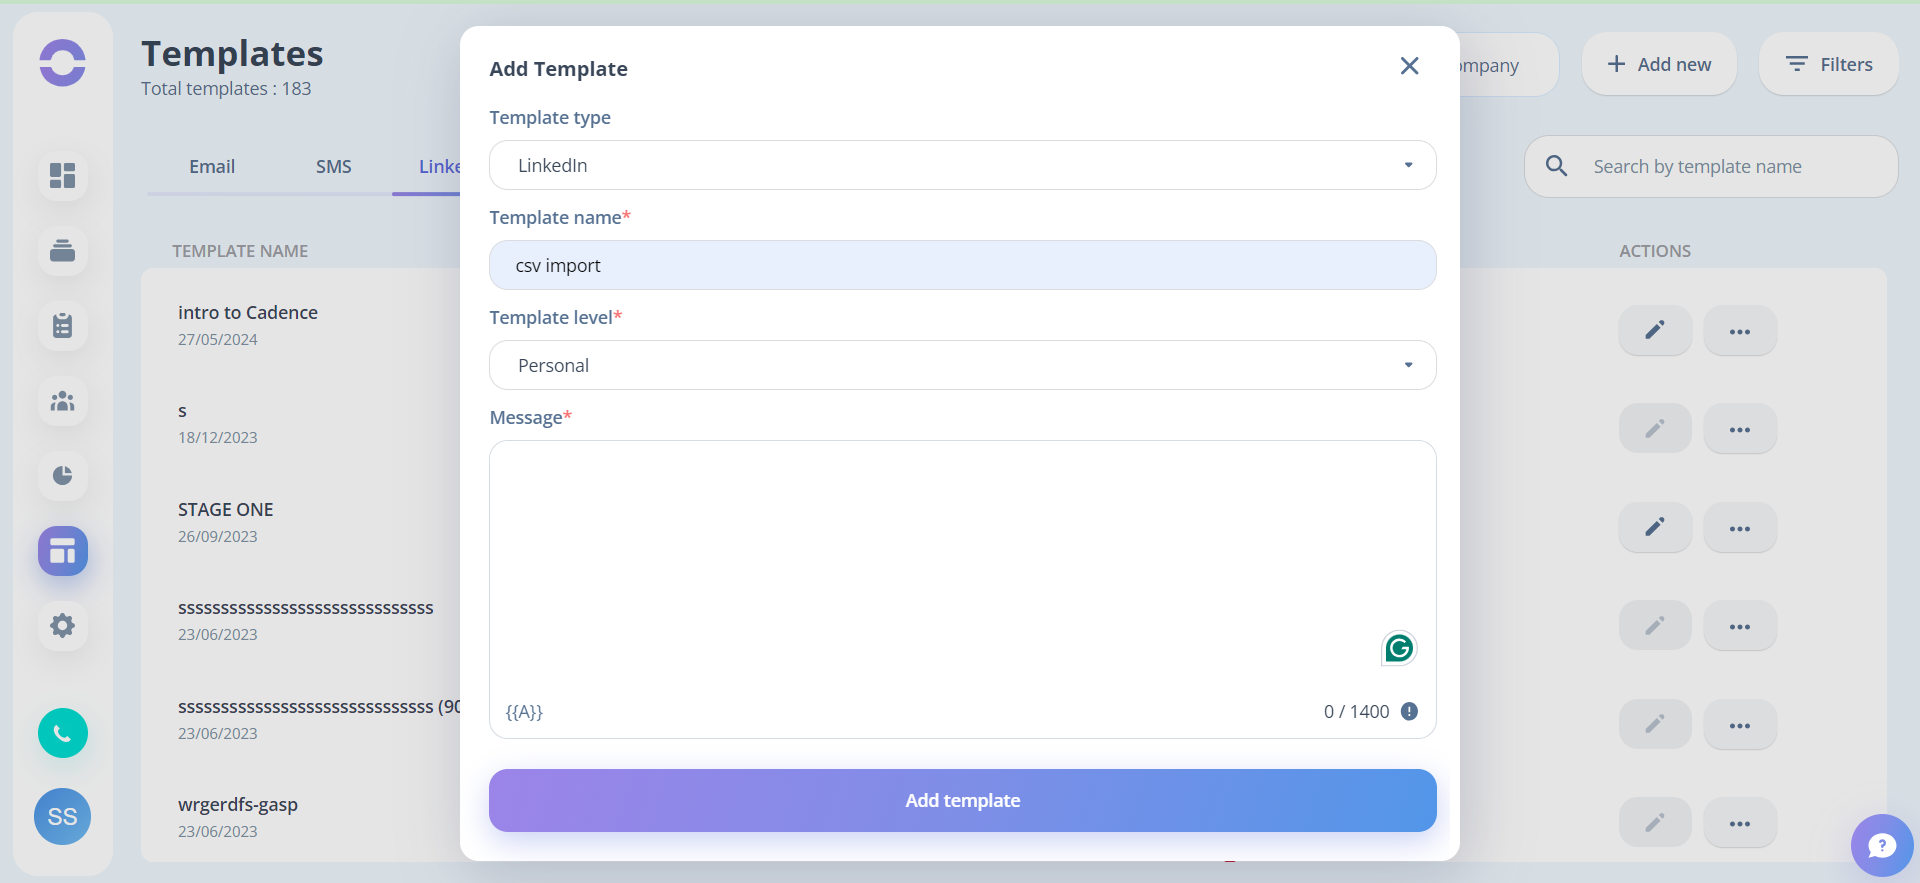Click the green phone dialer button
The width and height of the screenshot is (1920, 883).
tap(63, 733)
